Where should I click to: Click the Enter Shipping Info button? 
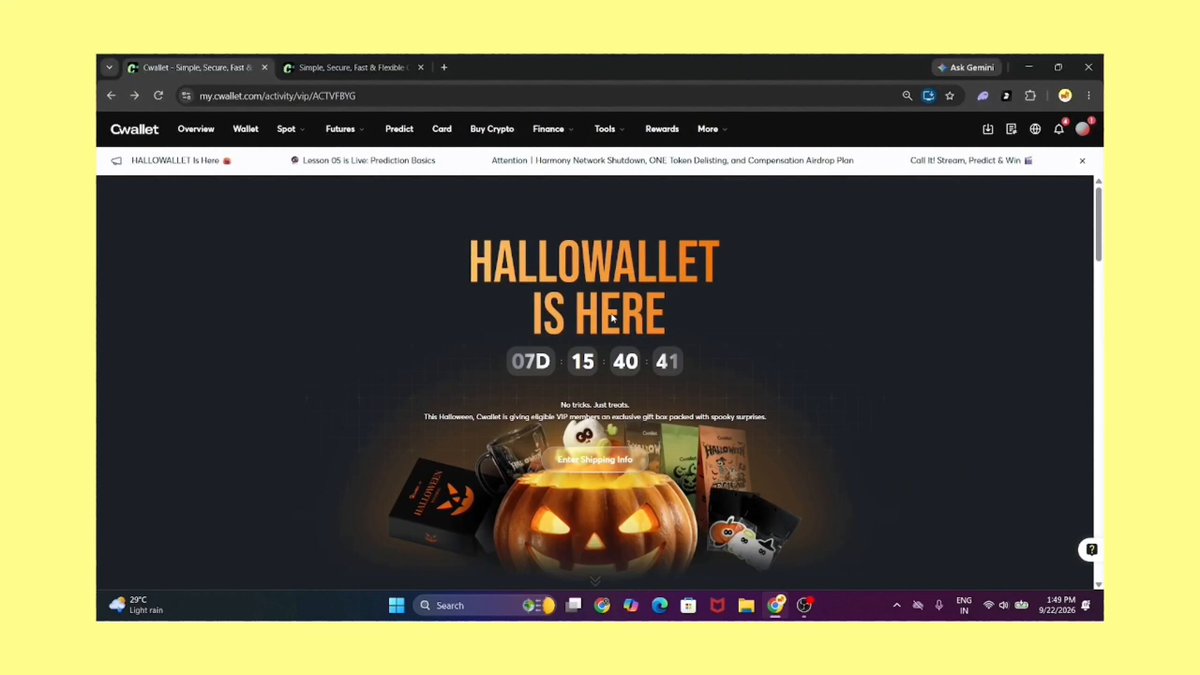(595, 459)
